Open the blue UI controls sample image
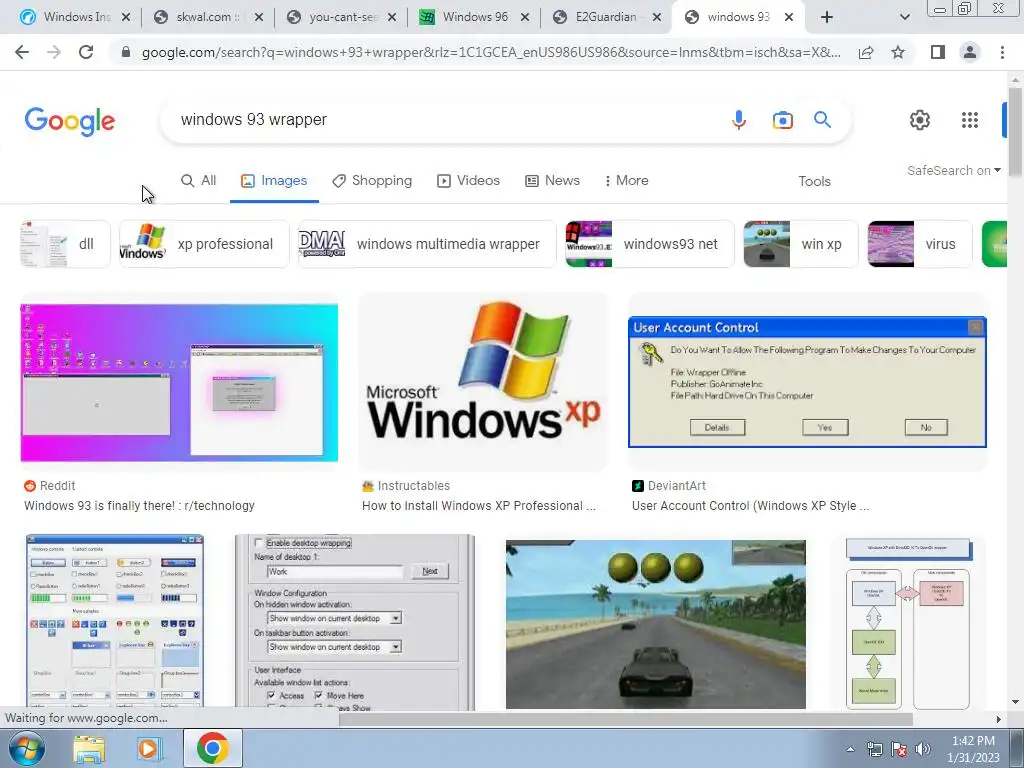The height and width of the screenshot is (768, 1024). 115,621
